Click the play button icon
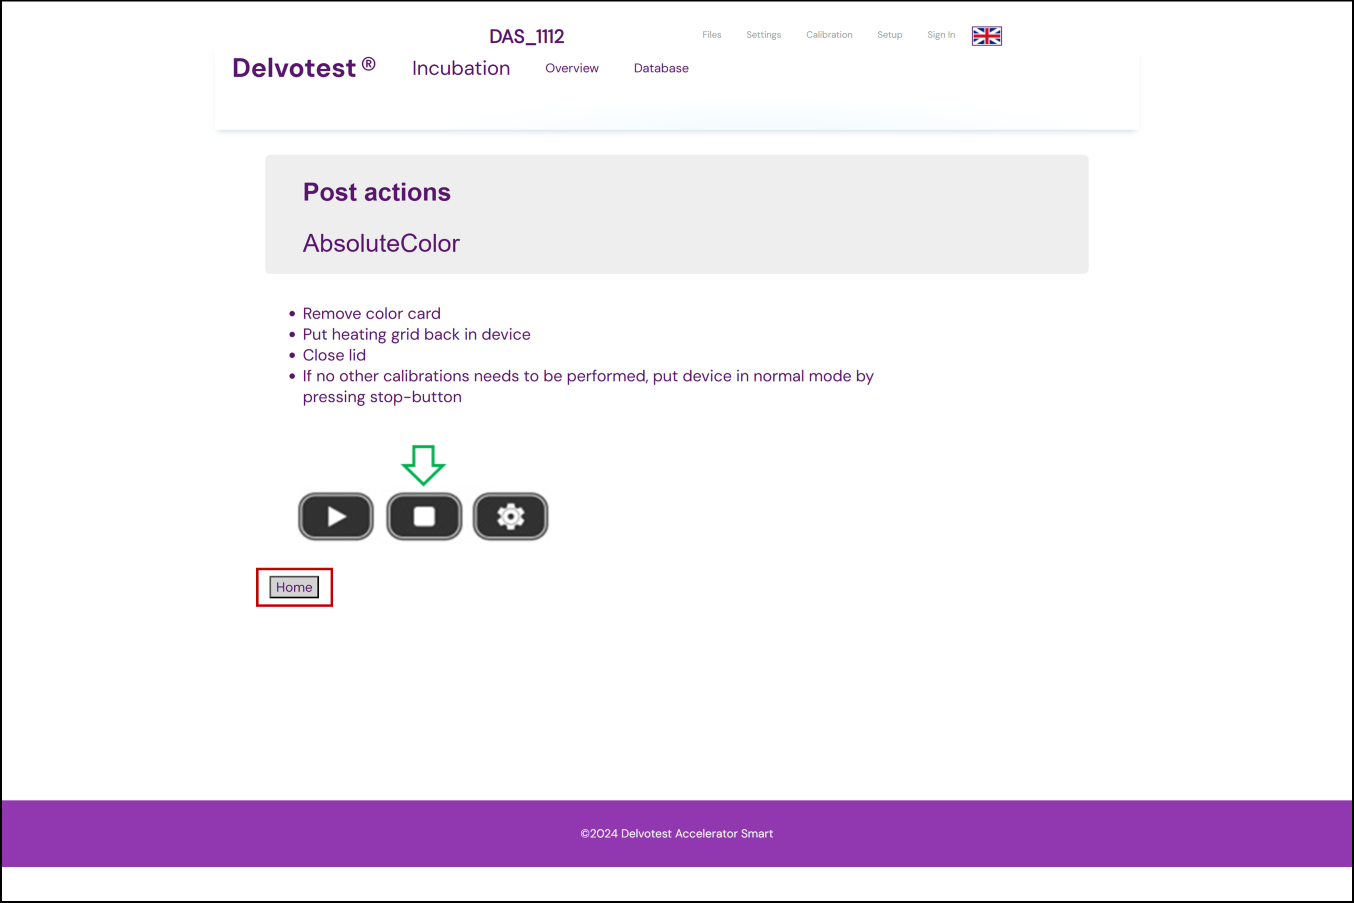Image resolution: width=1354 pixels, height=903 pixels. (x=336, y=516)
